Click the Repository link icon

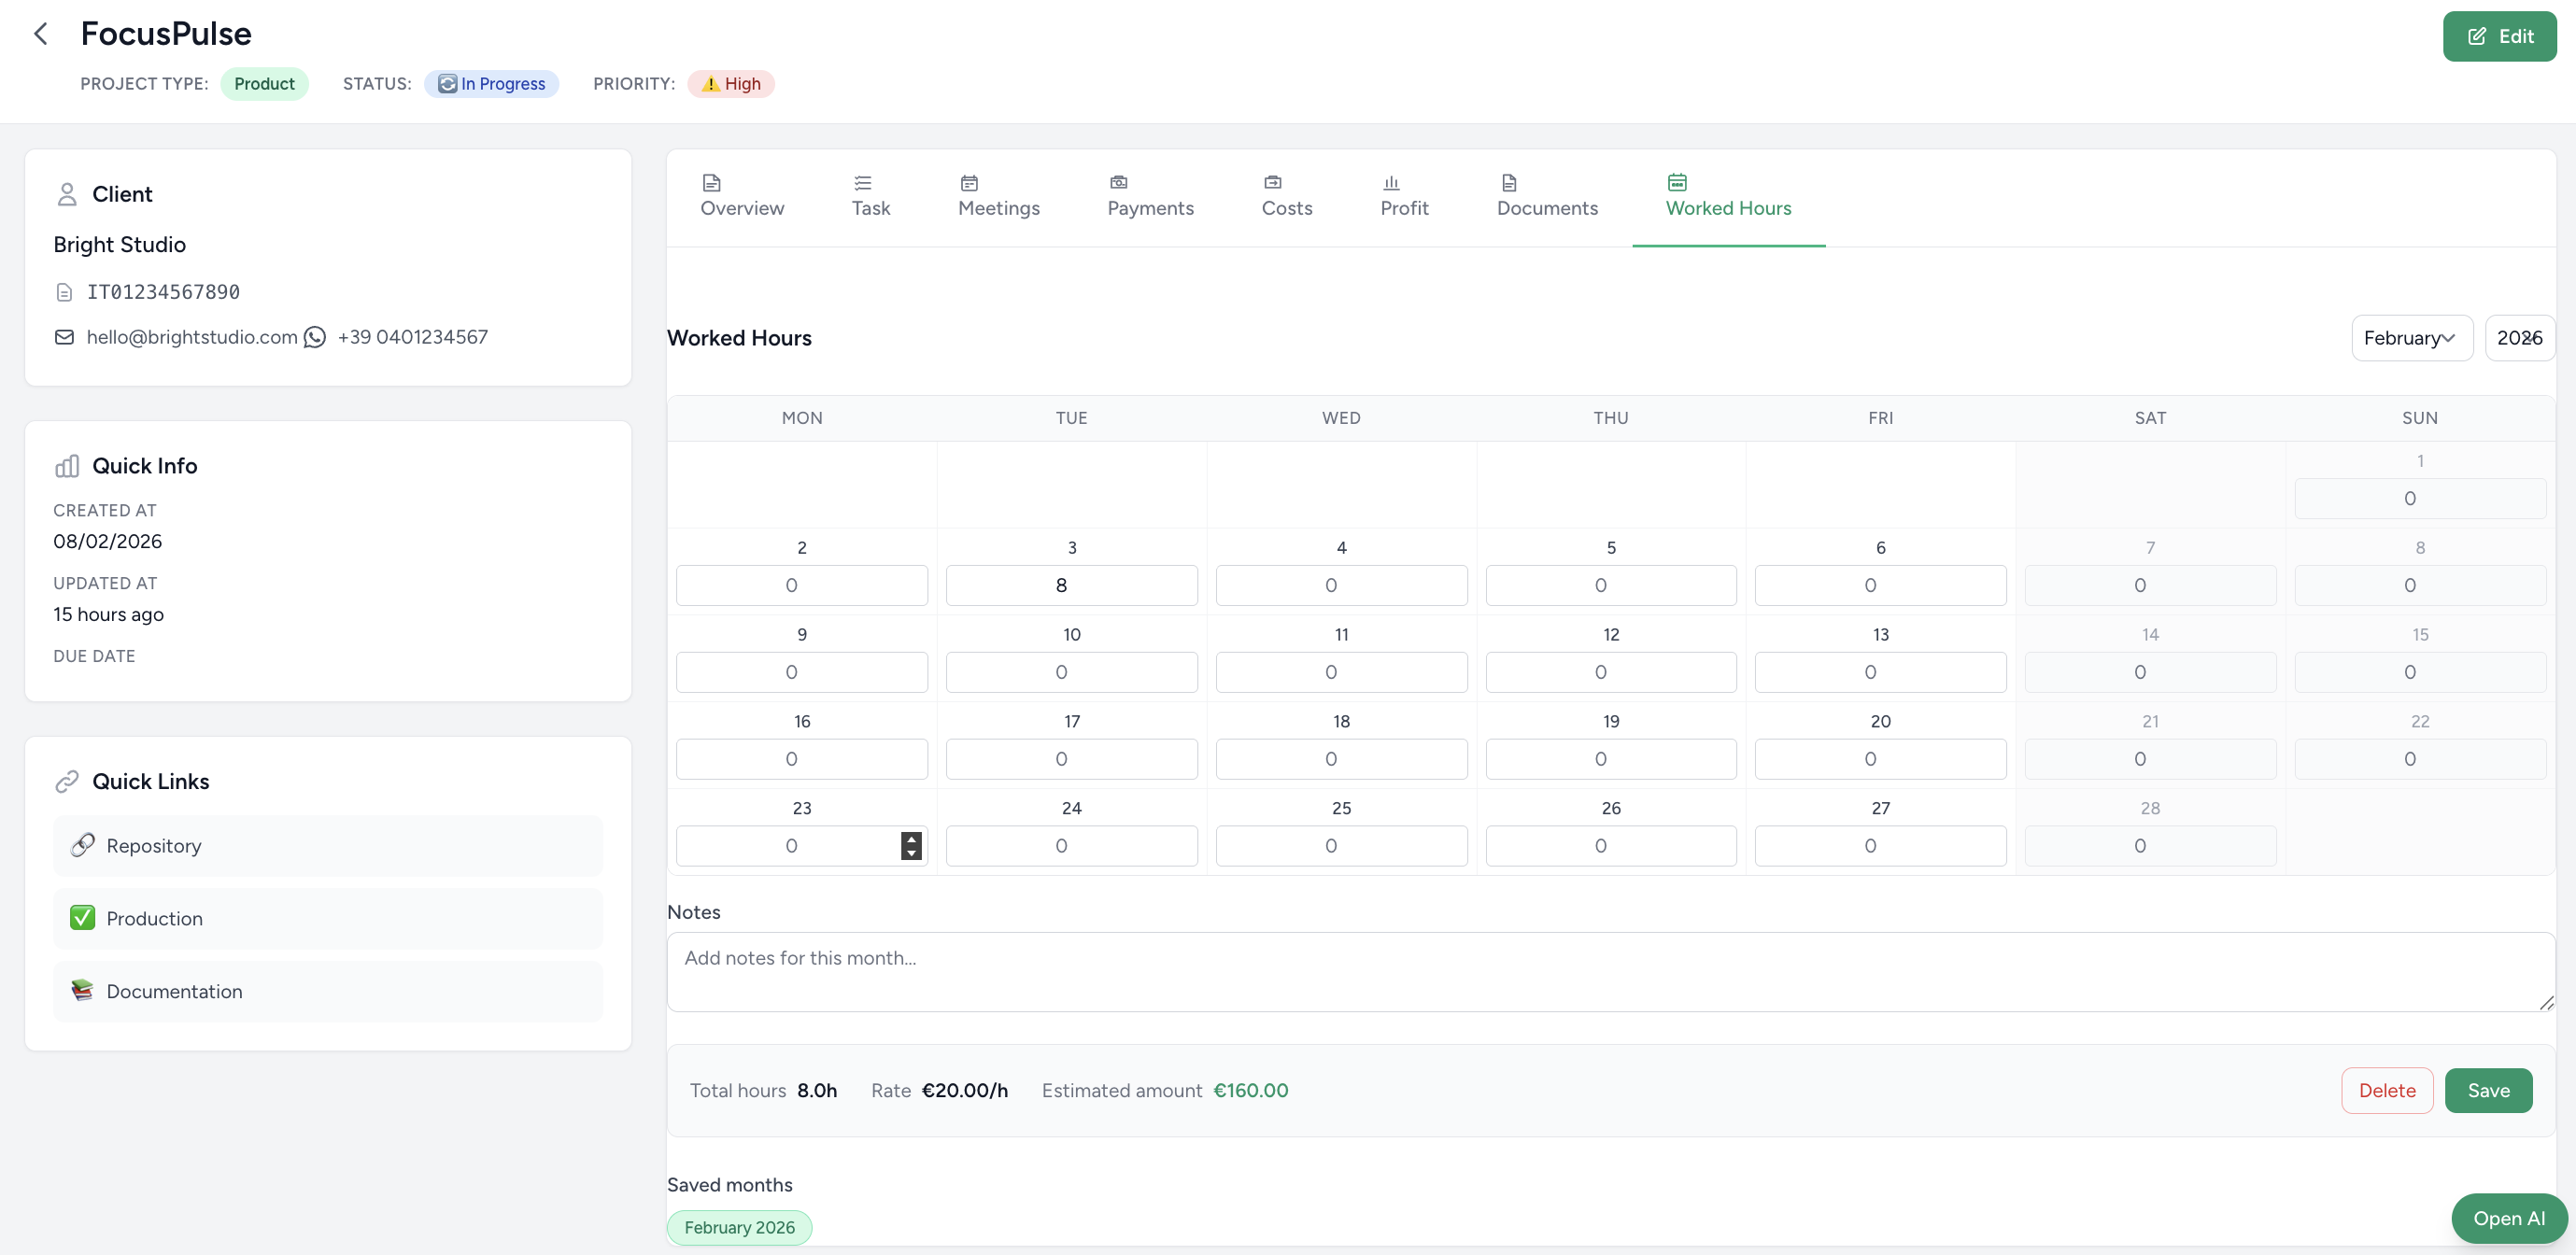click(83, 845)
